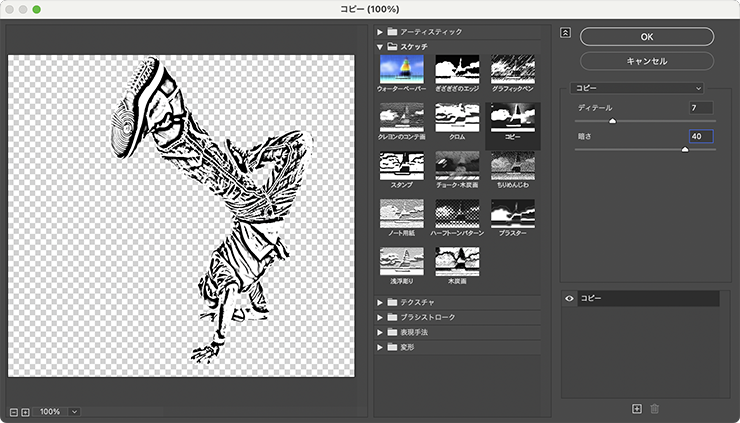Click the delete effect layer trash icon
Viewport: 740px width, 423px height.
click(655, 408)
